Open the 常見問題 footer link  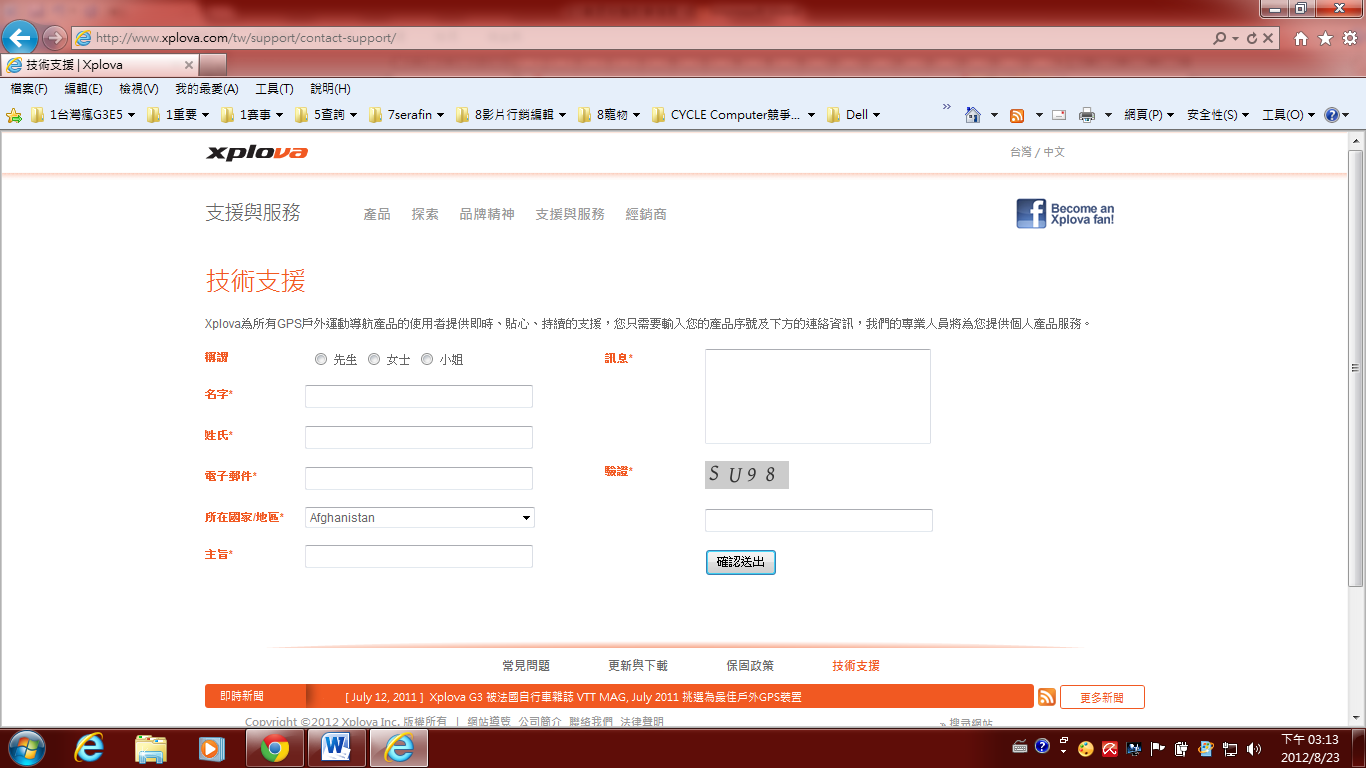coord(526,665)
